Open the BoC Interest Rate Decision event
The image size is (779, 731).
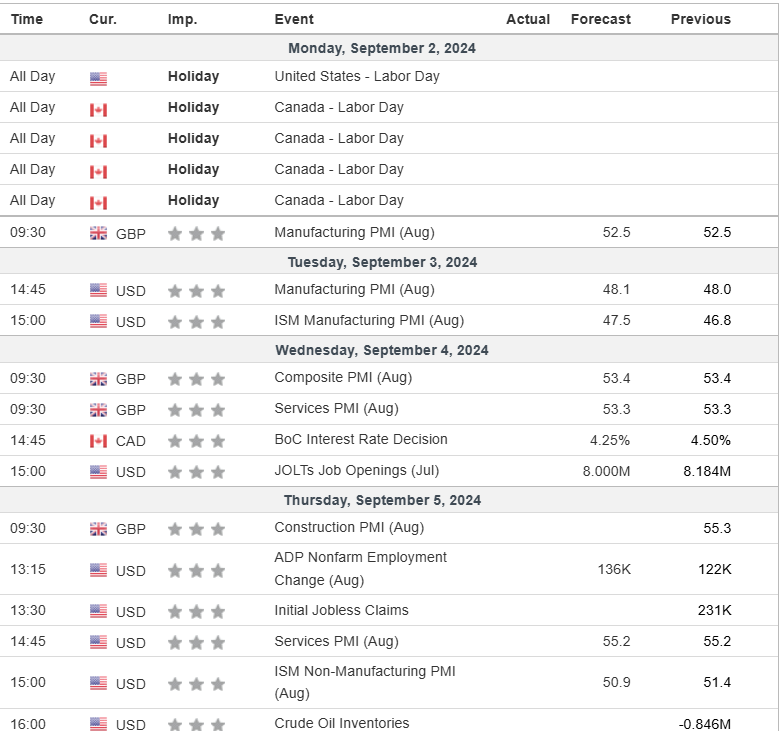(x=361, y=439)
